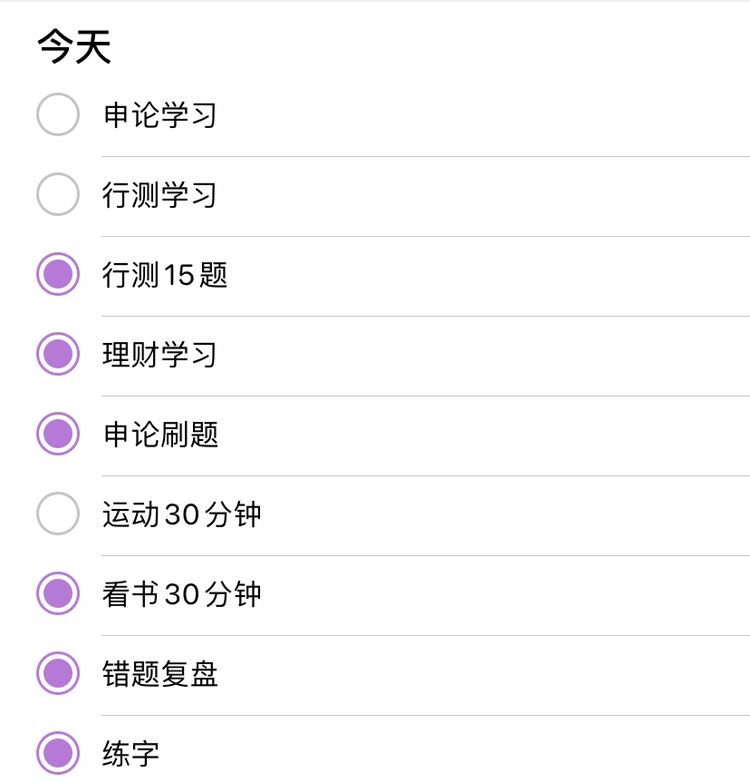
Task: Uncheck the 行测15题 completed circle
Action: coord(58,274)
